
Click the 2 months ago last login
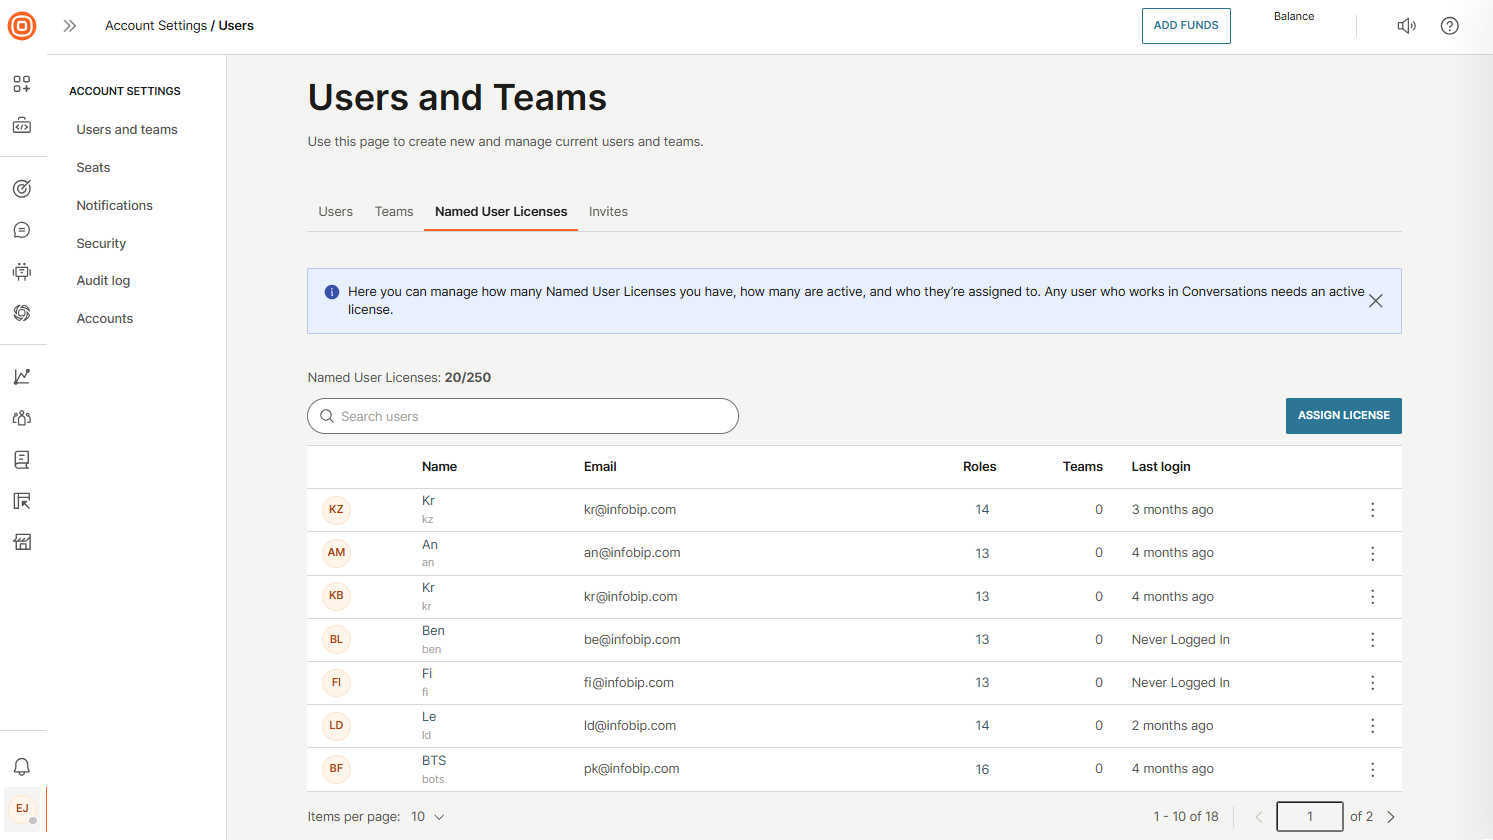(1172, 726)
